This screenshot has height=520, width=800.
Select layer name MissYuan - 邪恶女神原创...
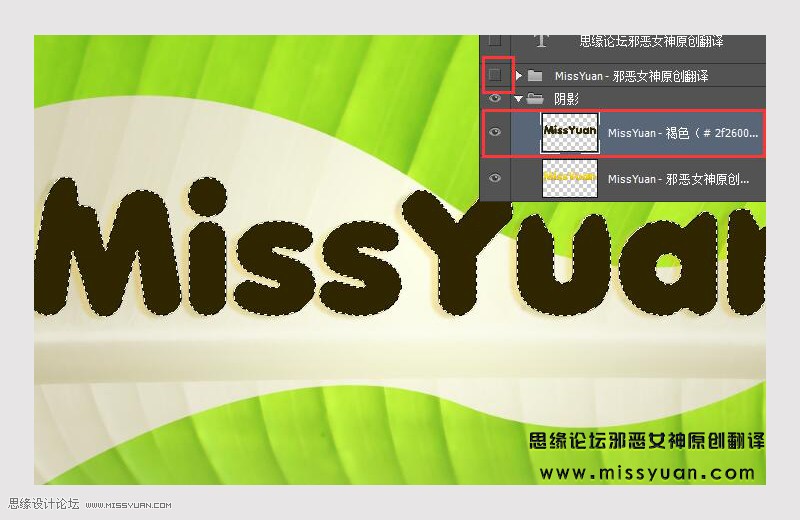coord(678,179)
